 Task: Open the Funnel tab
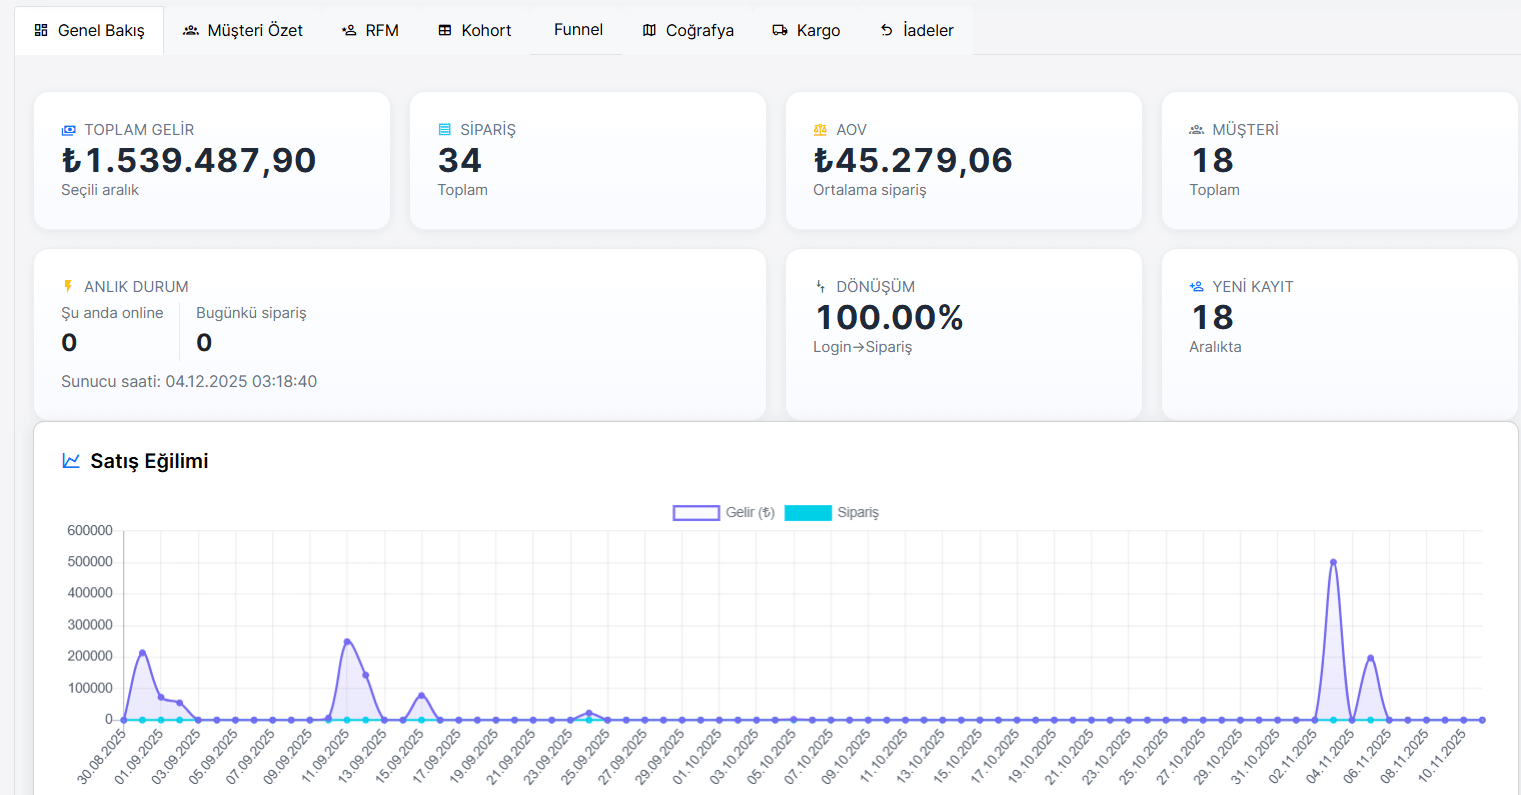coord(578,30)
